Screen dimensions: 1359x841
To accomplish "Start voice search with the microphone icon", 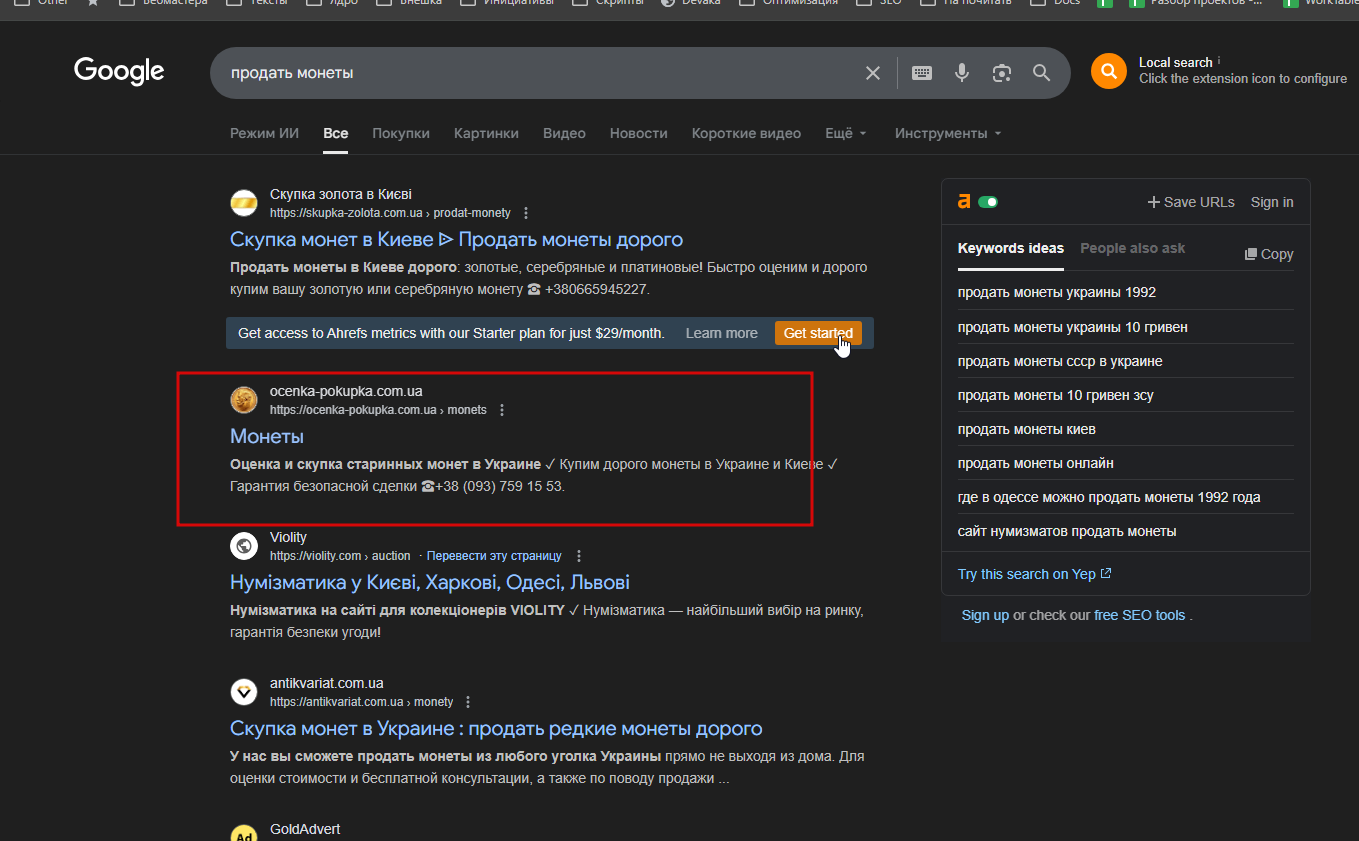I will point(962,73).
